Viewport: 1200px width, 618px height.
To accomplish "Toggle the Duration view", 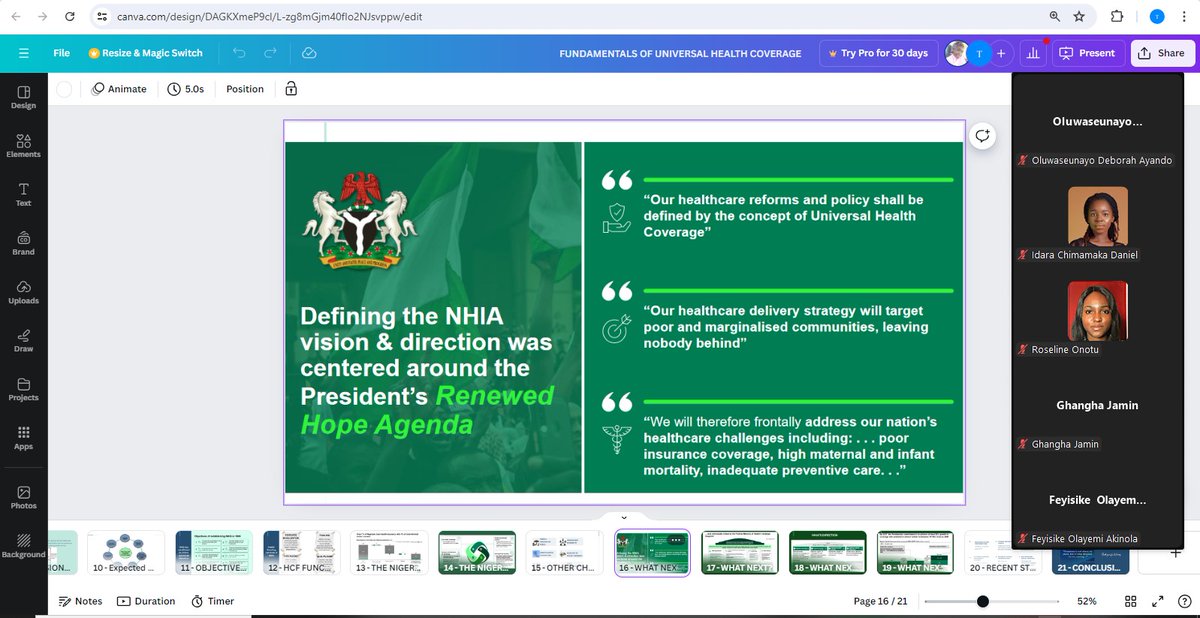I will tap(146, 601).
